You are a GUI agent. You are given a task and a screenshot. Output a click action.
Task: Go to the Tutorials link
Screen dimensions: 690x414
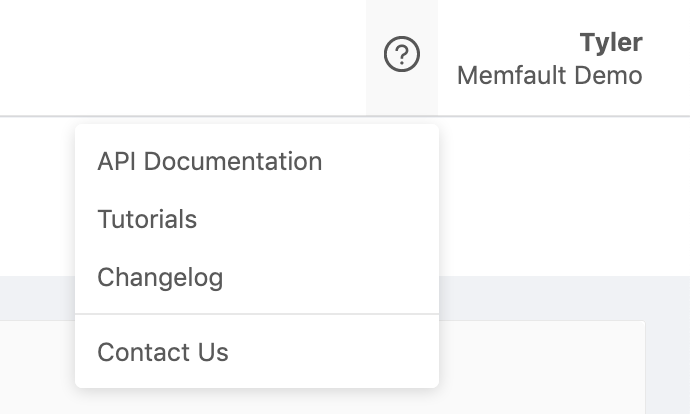tap(147, 219)
